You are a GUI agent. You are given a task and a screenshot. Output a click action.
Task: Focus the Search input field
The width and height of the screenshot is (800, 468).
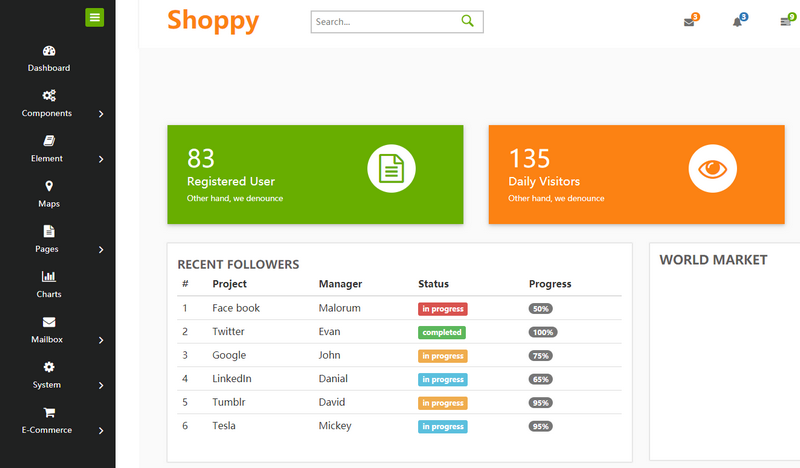click(x=385, y=21)
